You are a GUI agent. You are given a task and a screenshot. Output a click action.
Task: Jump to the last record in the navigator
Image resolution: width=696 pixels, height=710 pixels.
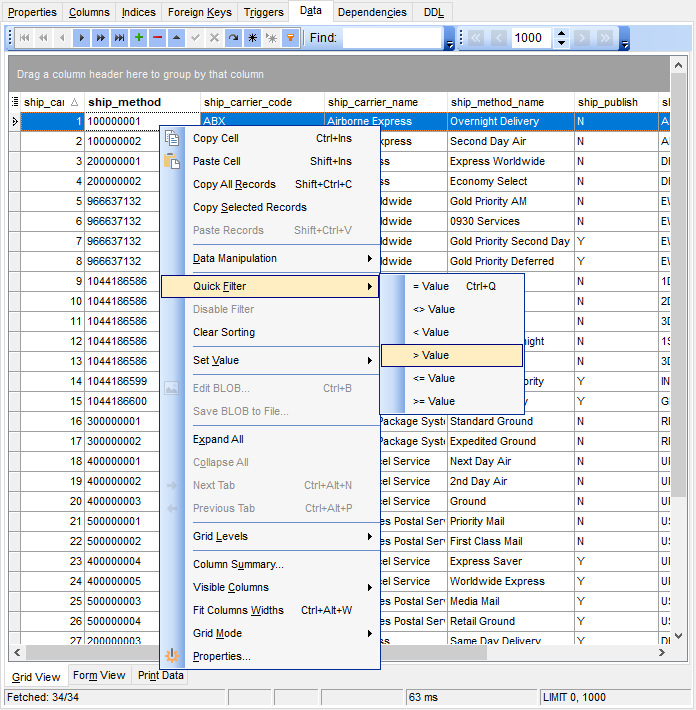pyautogui.click(x=120, y=38)
